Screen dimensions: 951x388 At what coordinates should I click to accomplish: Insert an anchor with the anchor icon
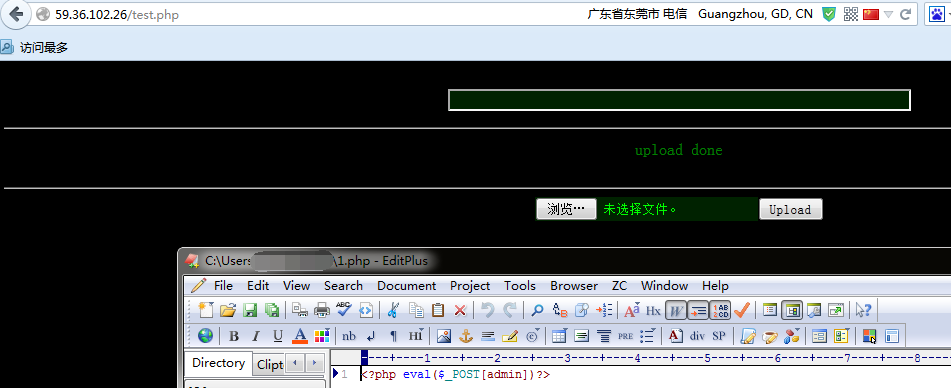pos(466,335)
